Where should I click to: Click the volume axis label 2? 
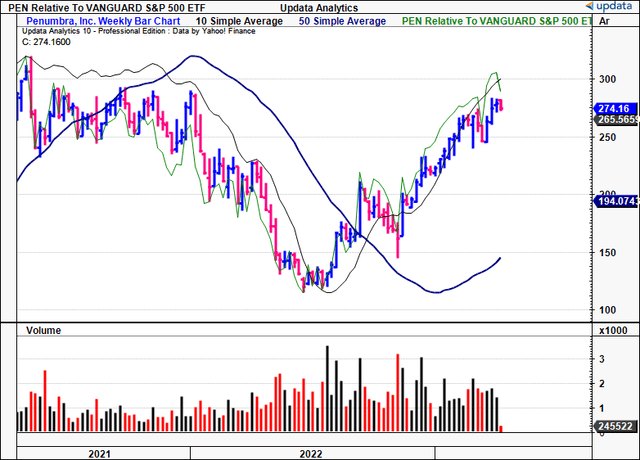[x=602, y=384]
